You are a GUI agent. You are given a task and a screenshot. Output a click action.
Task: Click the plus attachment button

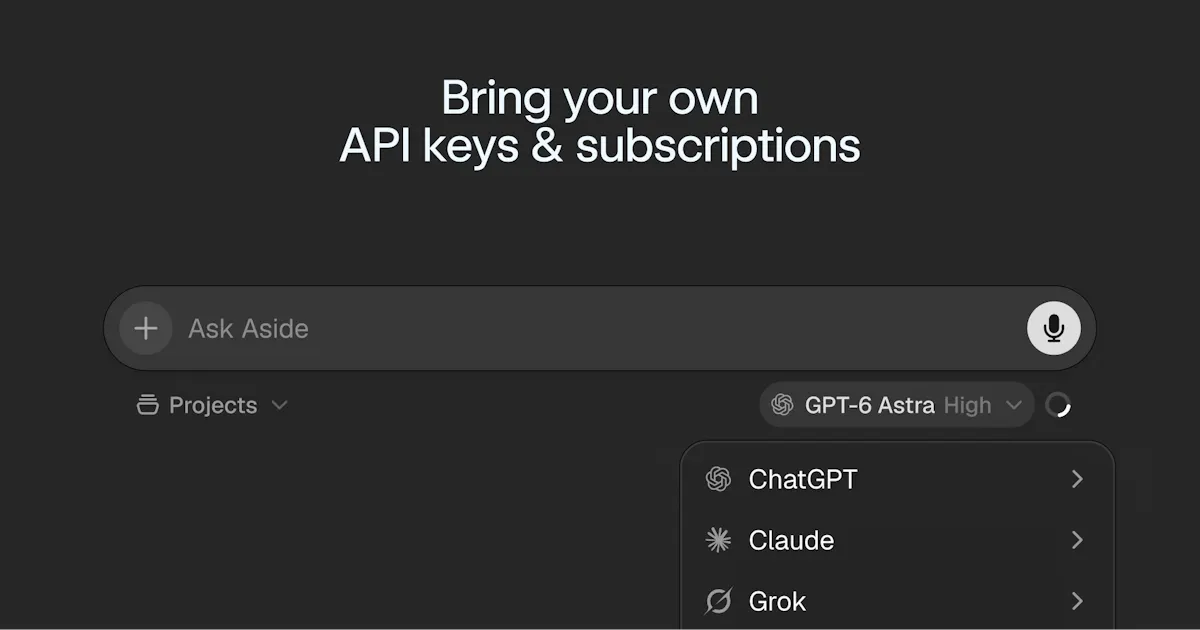click(146, 328)
